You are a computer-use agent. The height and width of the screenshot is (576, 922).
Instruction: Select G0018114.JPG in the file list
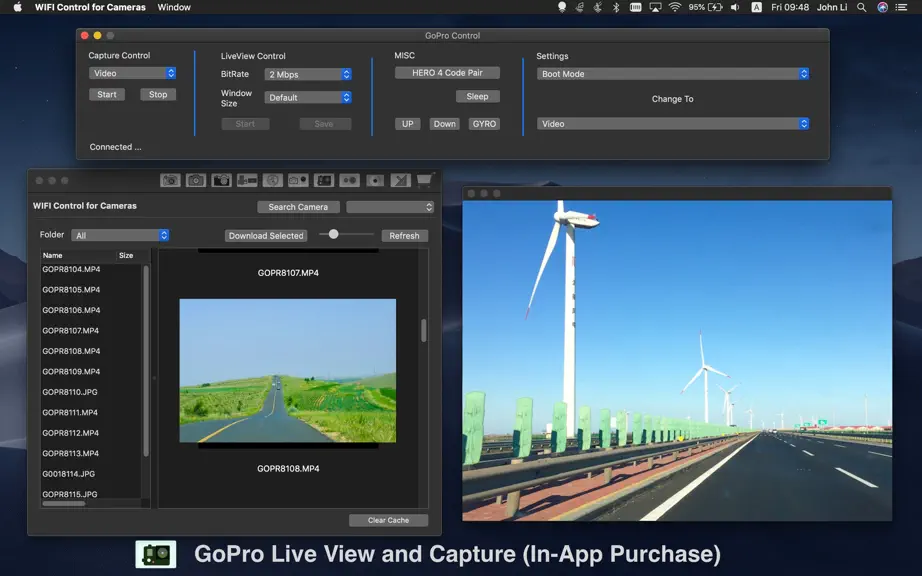[x=68, y=474]
